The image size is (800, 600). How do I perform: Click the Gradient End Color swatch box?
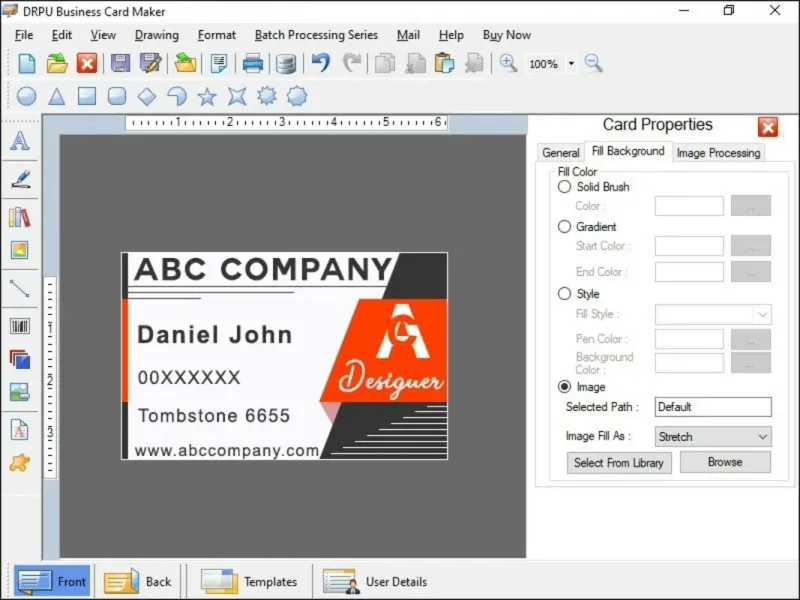(x=689, y=272)
